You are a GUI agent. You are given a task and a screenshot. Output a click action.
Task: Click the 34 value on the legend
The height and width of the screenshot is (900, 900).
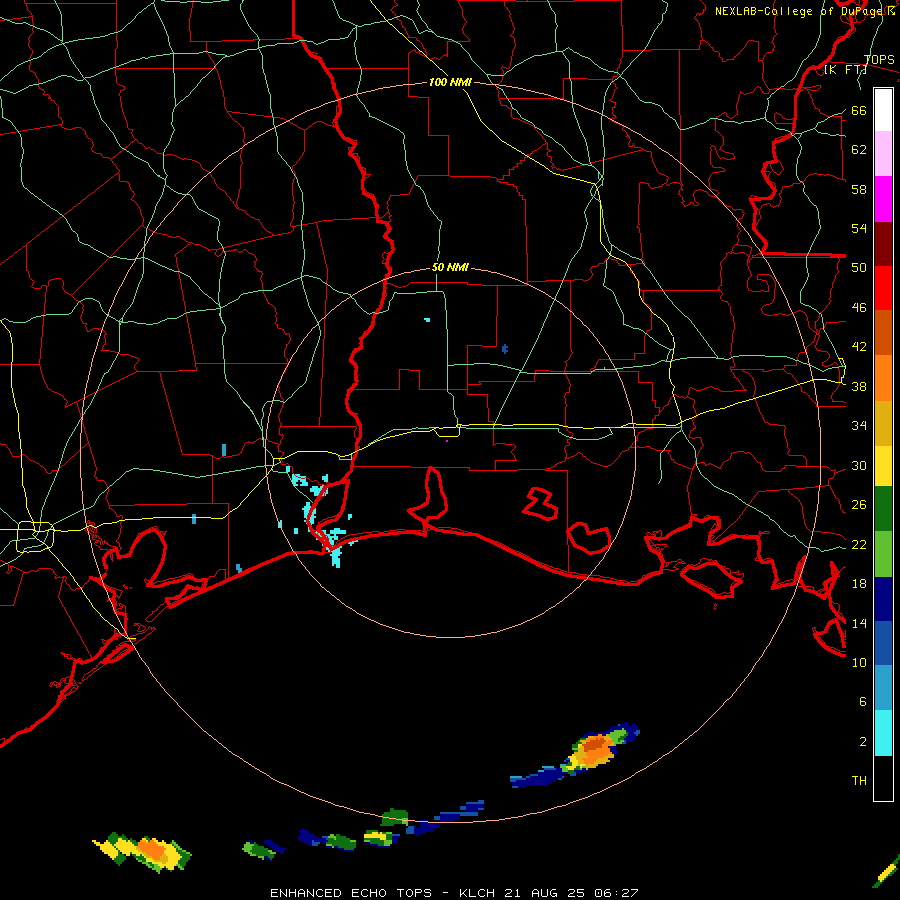(859, 426)
